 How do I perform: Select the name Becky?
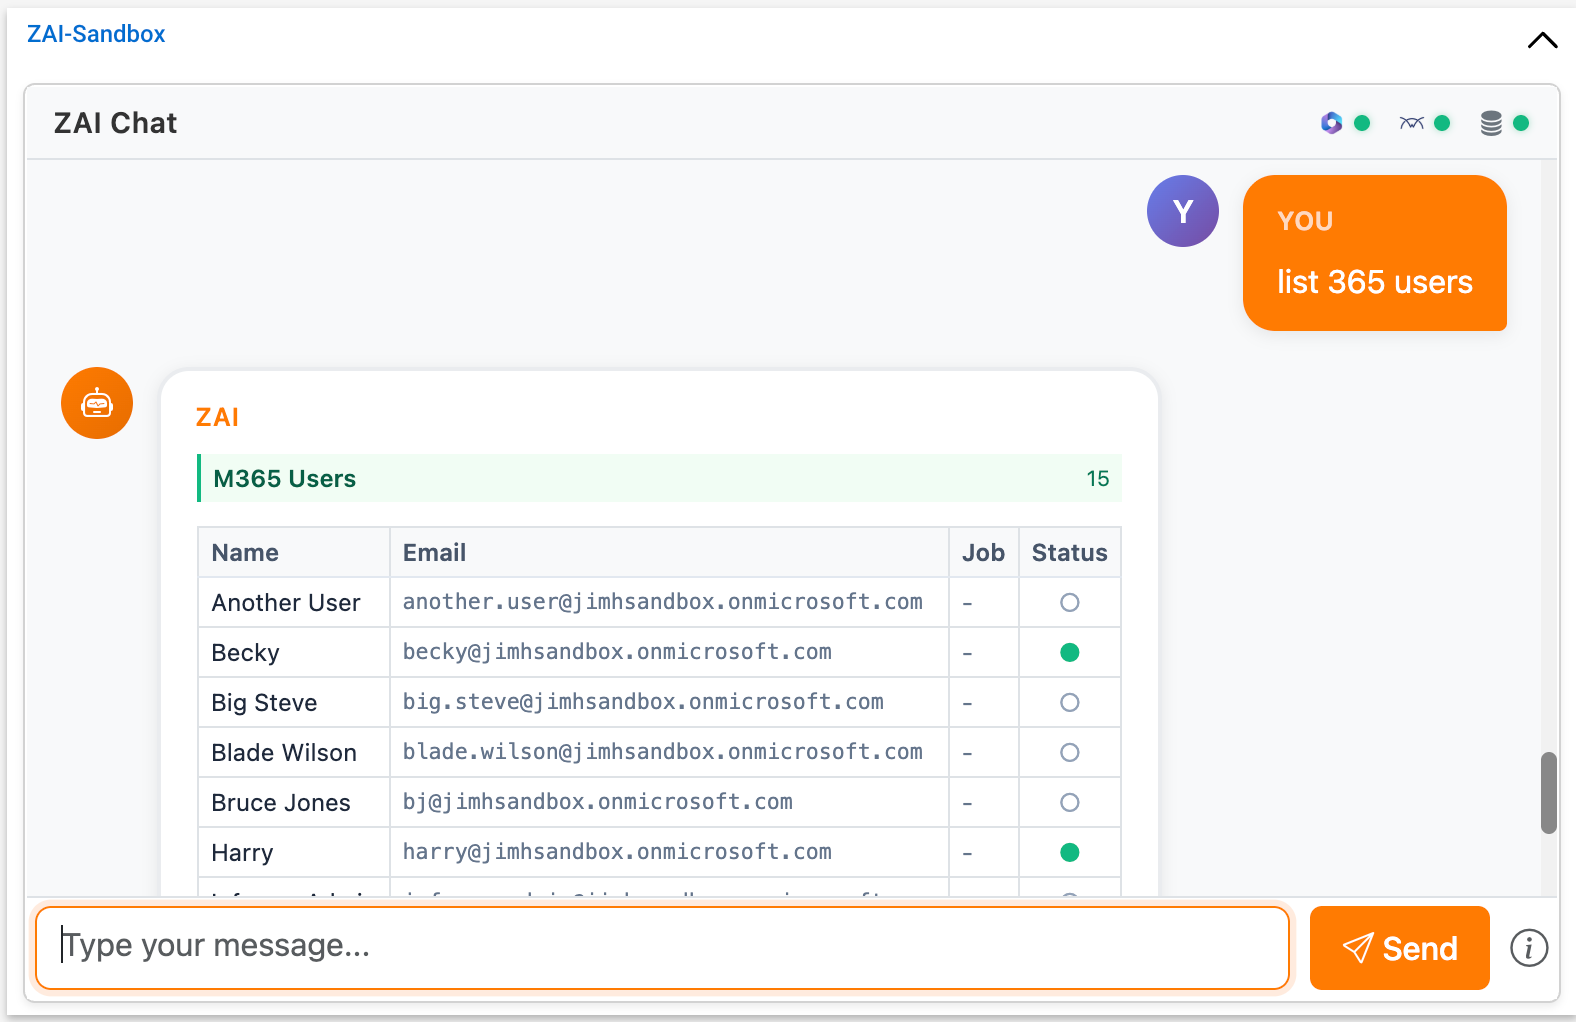coord(246,653)
